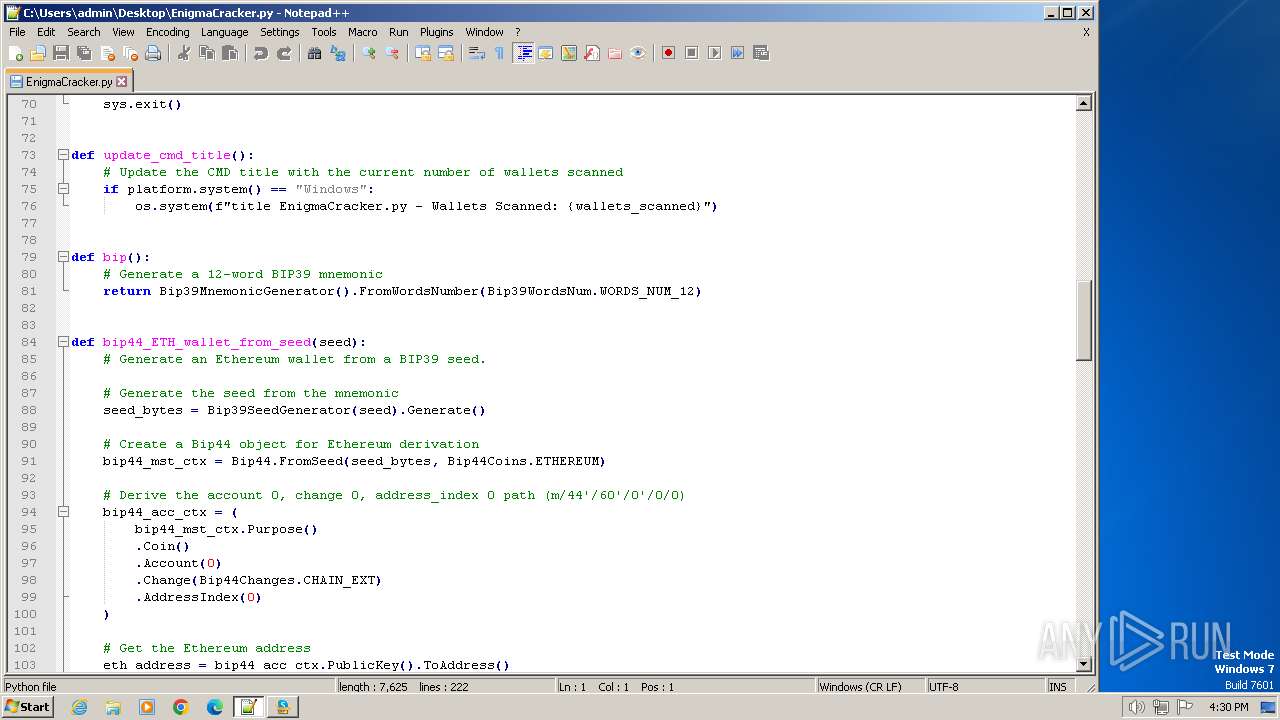
Task: Collapse the bip44_acc_ctx block fold on line 94
Action: [x=63, y=512]
